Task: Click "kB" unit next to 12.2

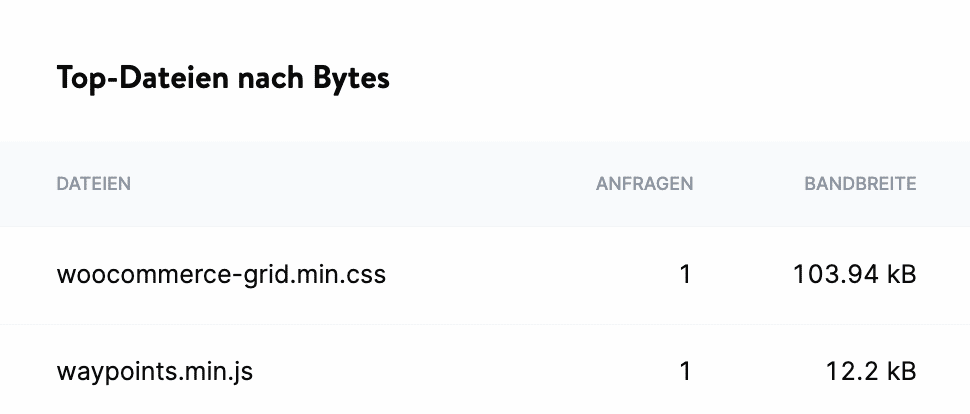Action: (901, 372)
